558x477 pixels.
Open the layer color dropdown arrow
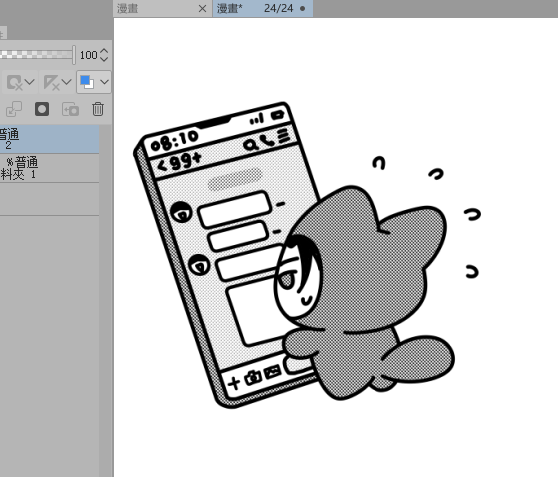pyautogui.click(x=104, y=82)
